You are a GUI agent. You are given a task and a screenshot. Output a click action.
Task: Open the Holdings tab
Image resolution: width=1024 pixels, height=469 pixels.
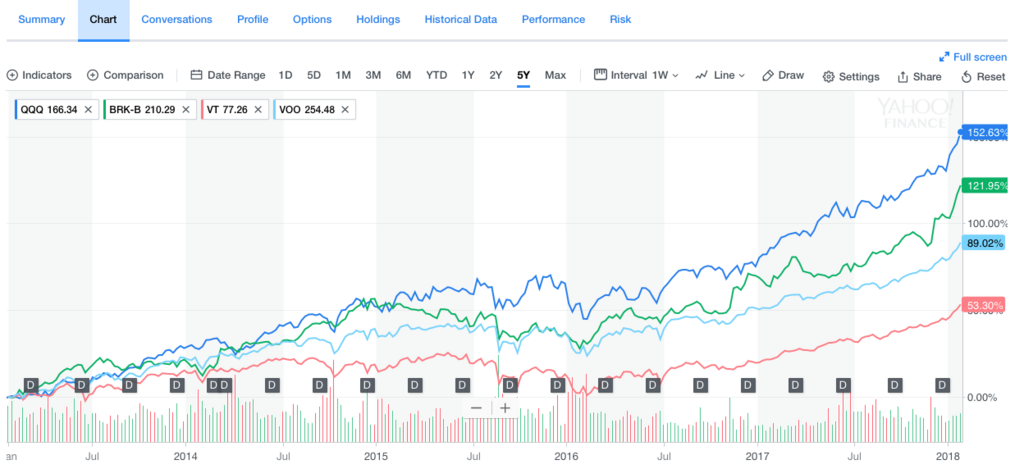coord(378,20)
